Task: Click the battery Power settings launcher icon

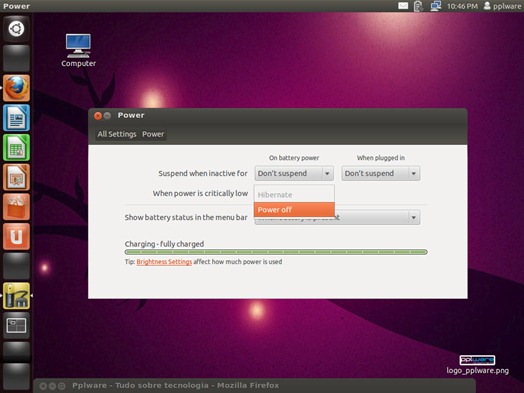Action: click(x=16, y=296)
